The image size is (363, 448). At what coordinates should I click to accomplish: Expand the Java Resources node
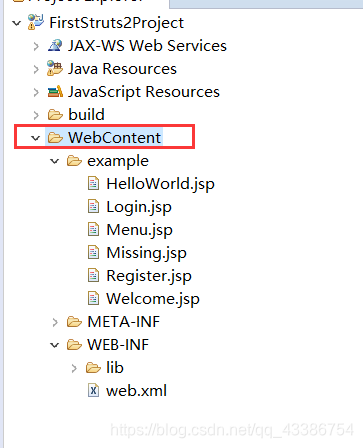[36, 69]
